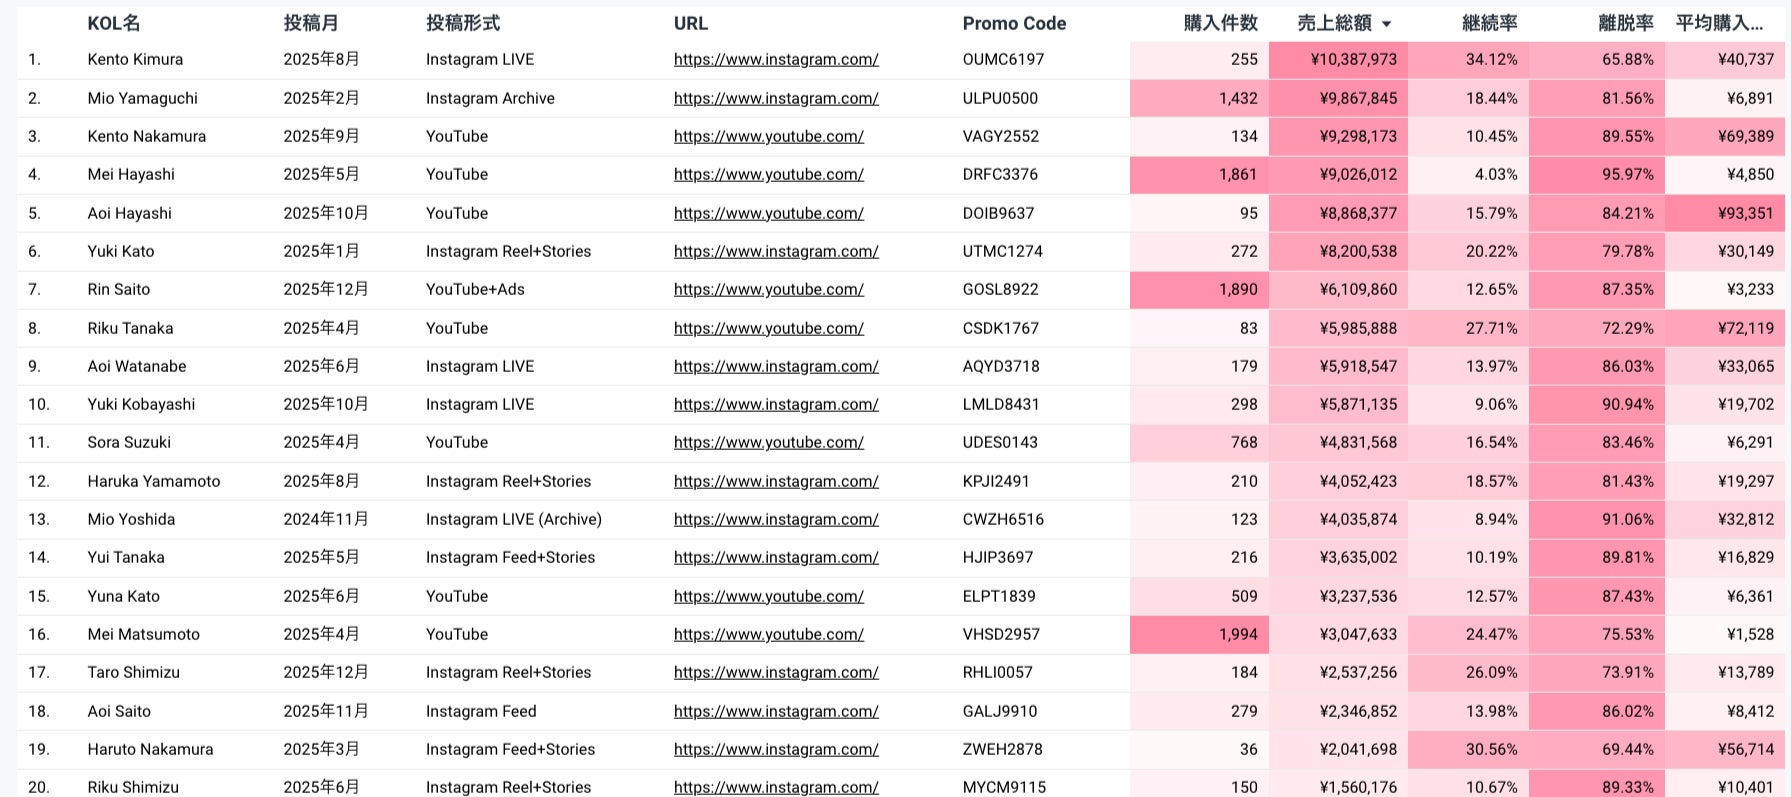
Task: Open Rin Saito's YouTube link
Action: (769, 289)
